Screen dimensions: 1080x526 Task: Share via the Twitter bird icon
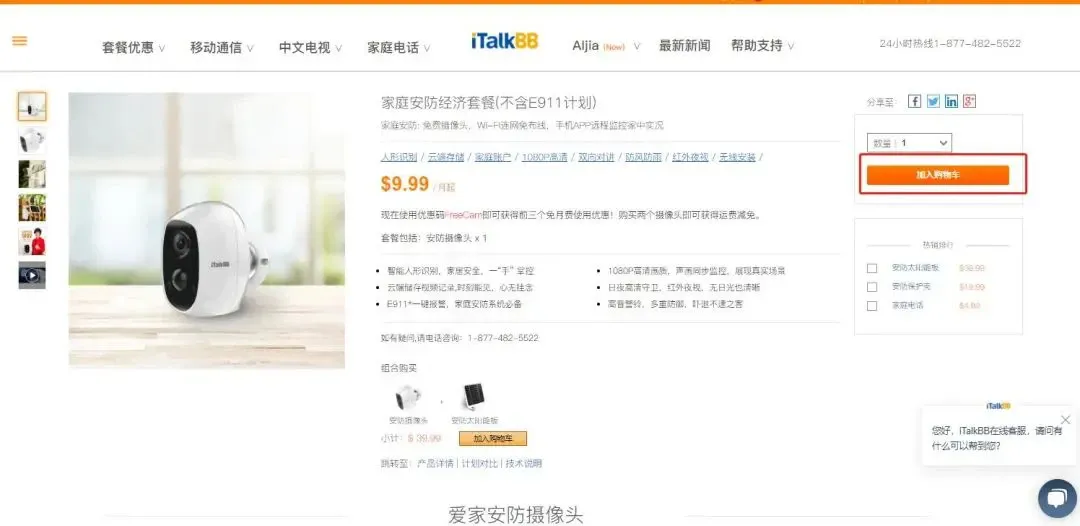[x=933, y=102]
